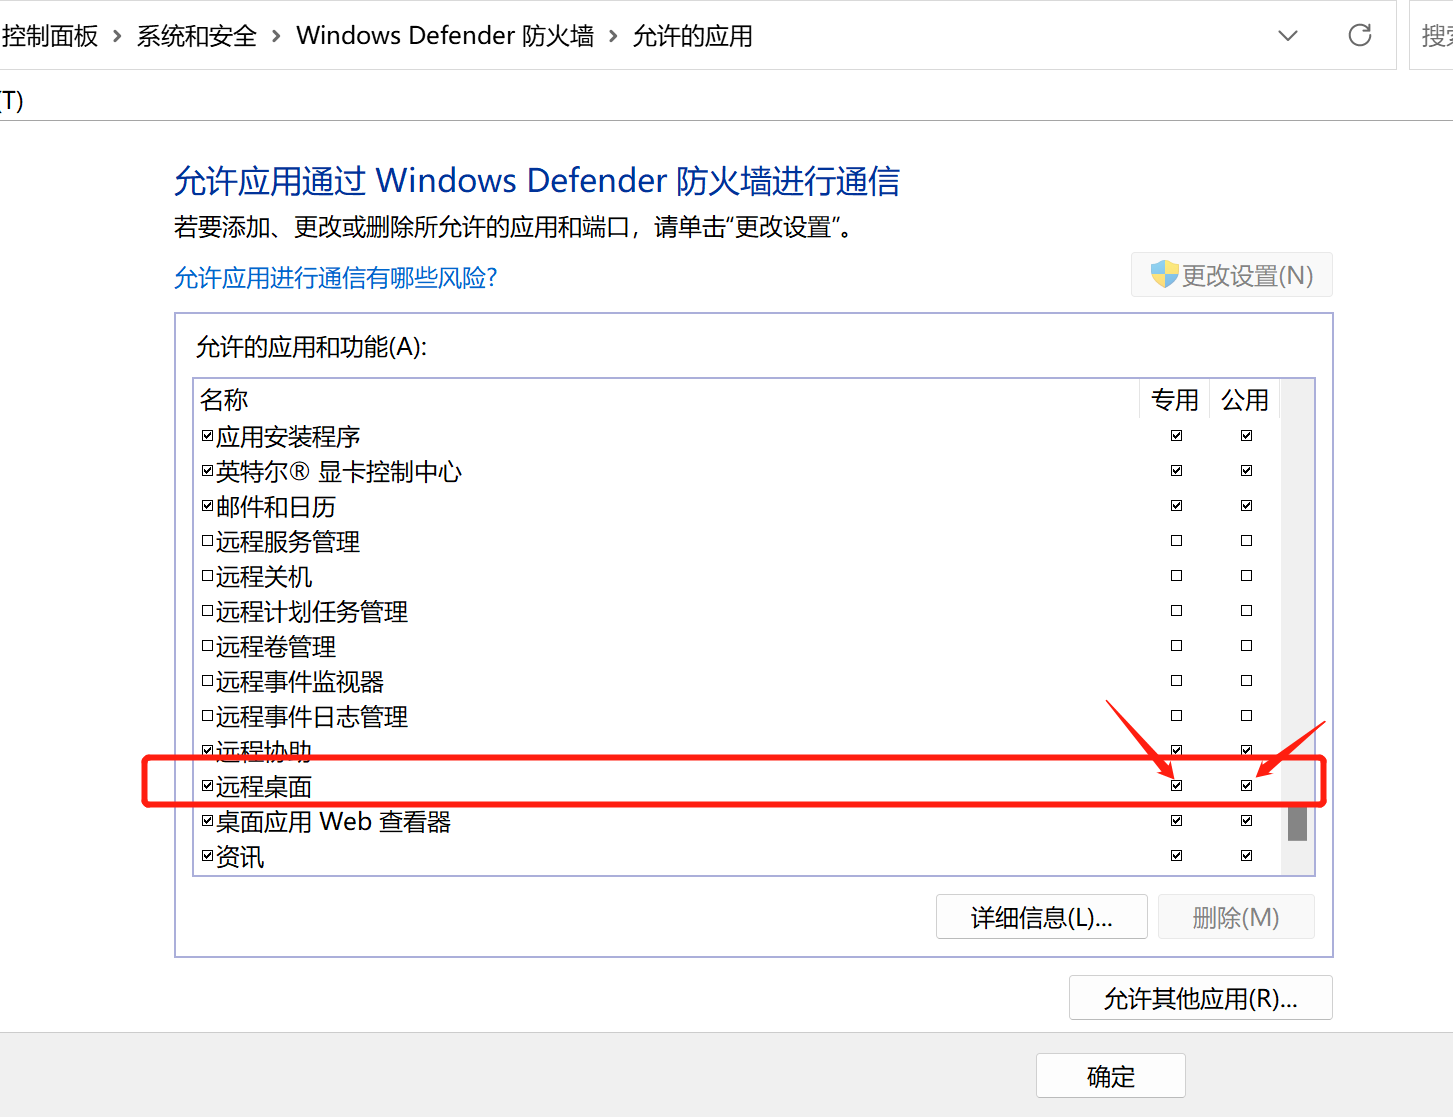1453x1117 pixels.
Task: Uncheck the box left of 资讯 name
Action: (207, 856)
